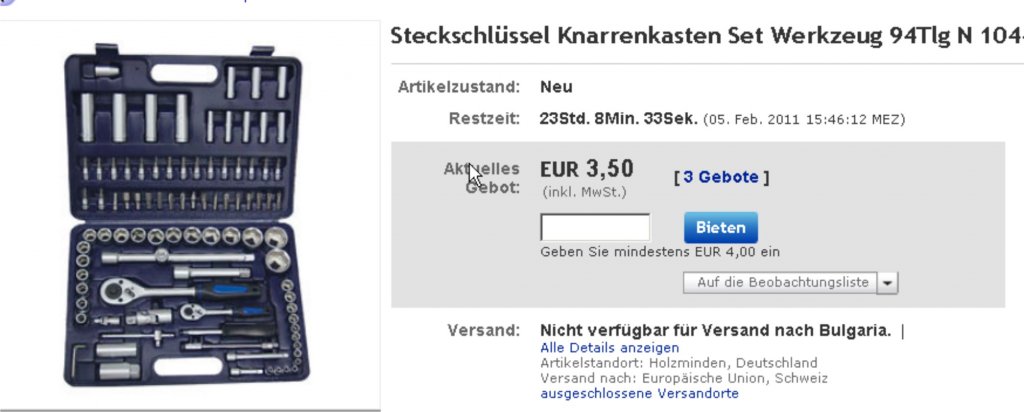1024x412 pixels.
Task: Focus the bid amount input field
Action: point(595,227)
